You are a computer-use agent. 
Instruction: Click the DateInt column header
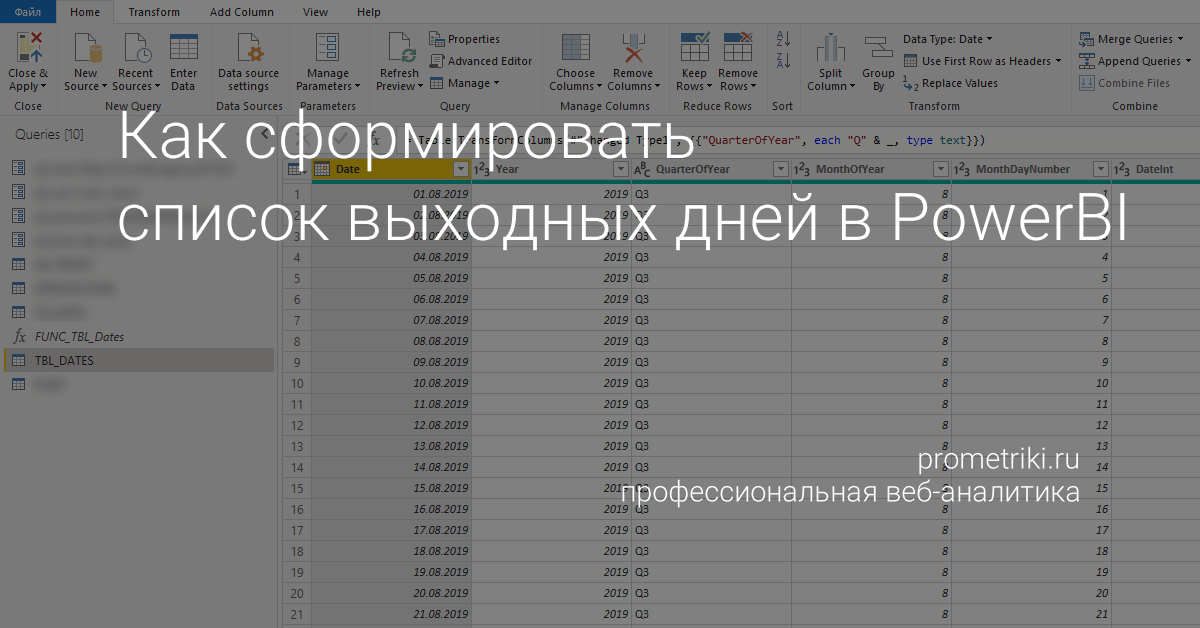1154,169
